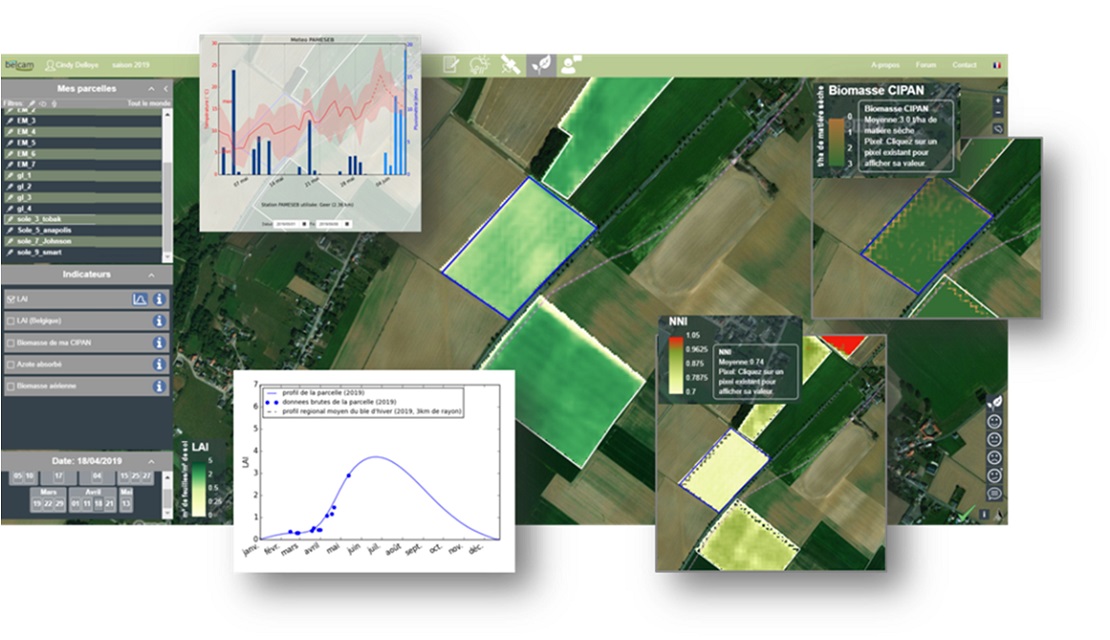Collapse the Indicateurs panel

pos(151,275)
